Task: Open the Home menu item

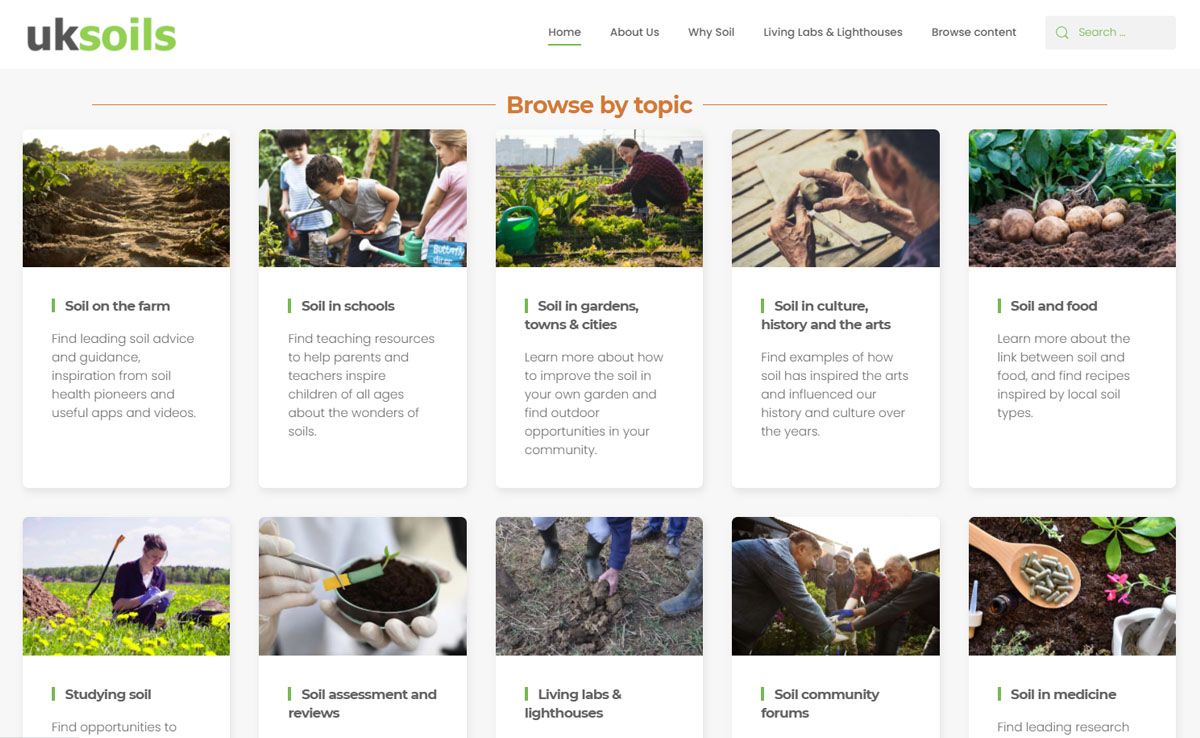Action: 564,32
